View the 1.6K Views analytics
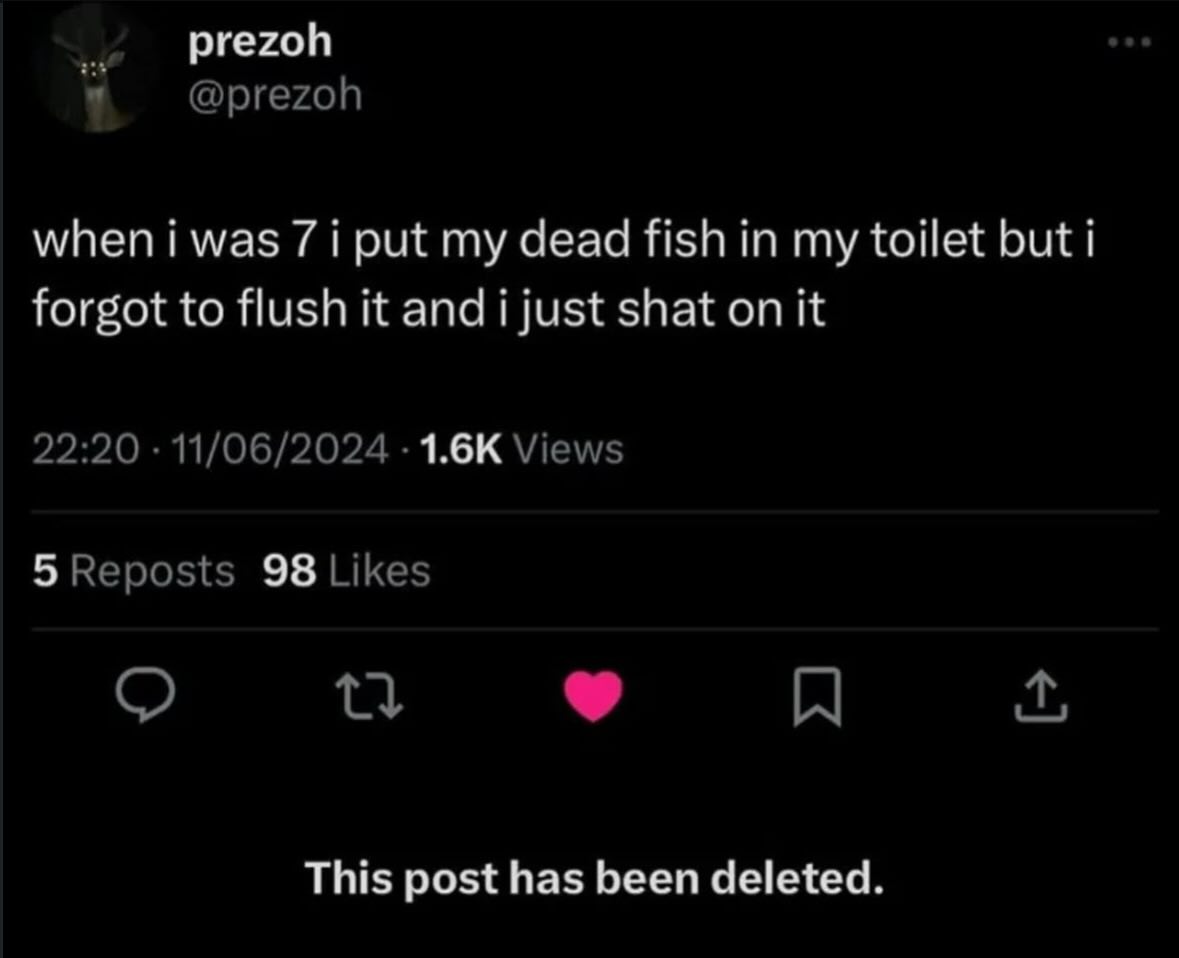The height and width of the screenshot is (958, 1179). pyautogui.click(x=520, y=450)
